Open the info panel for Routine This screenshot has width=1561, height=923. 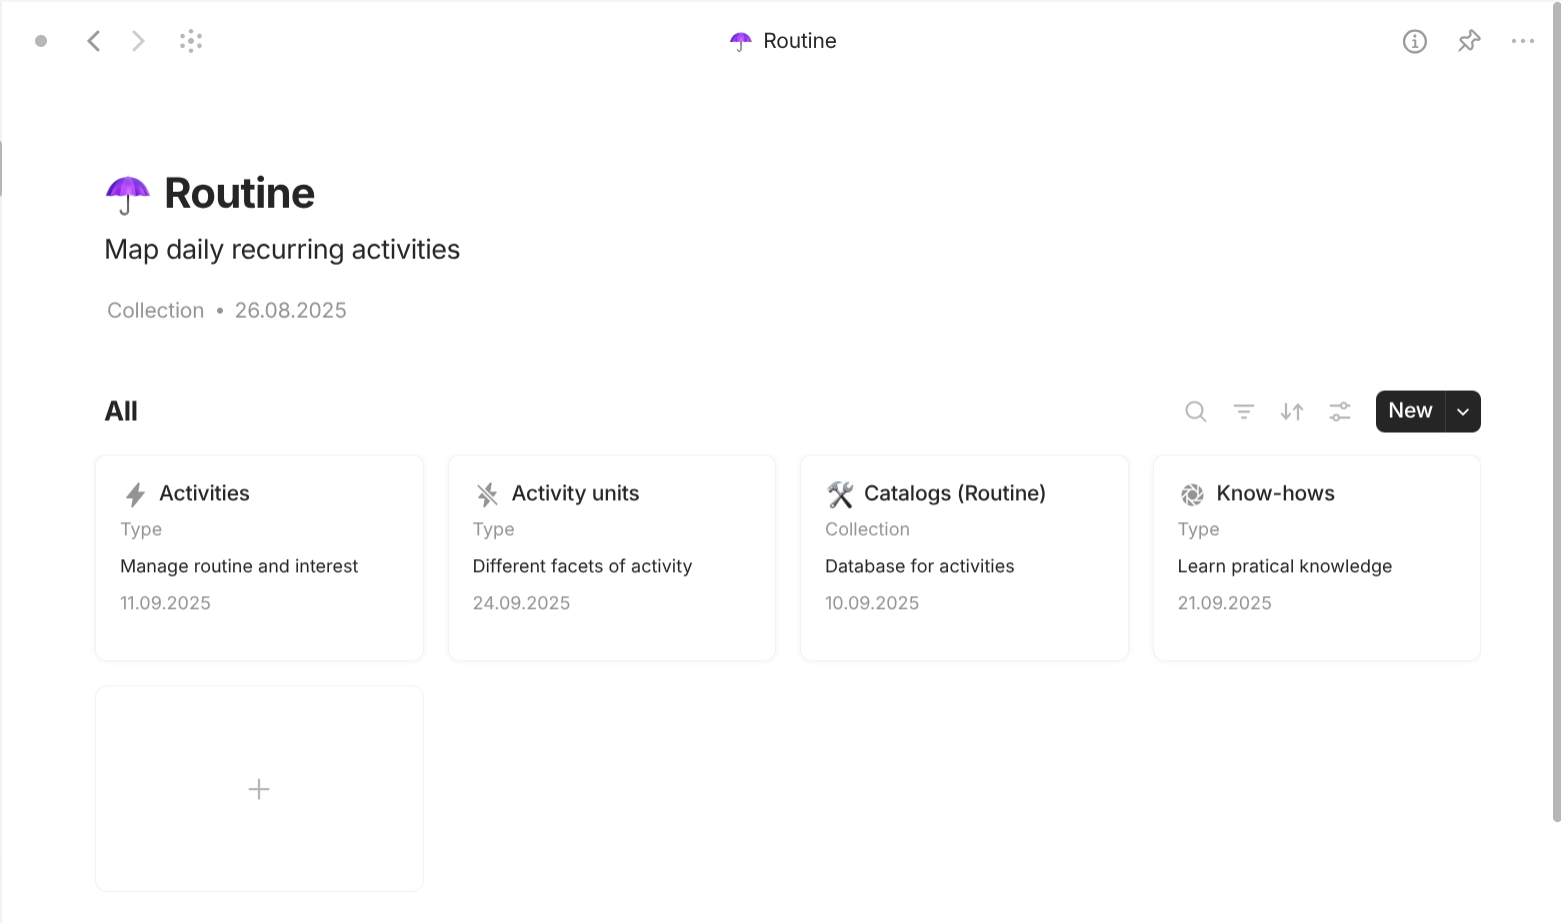pyautogui.click(x=1414, y=41)
